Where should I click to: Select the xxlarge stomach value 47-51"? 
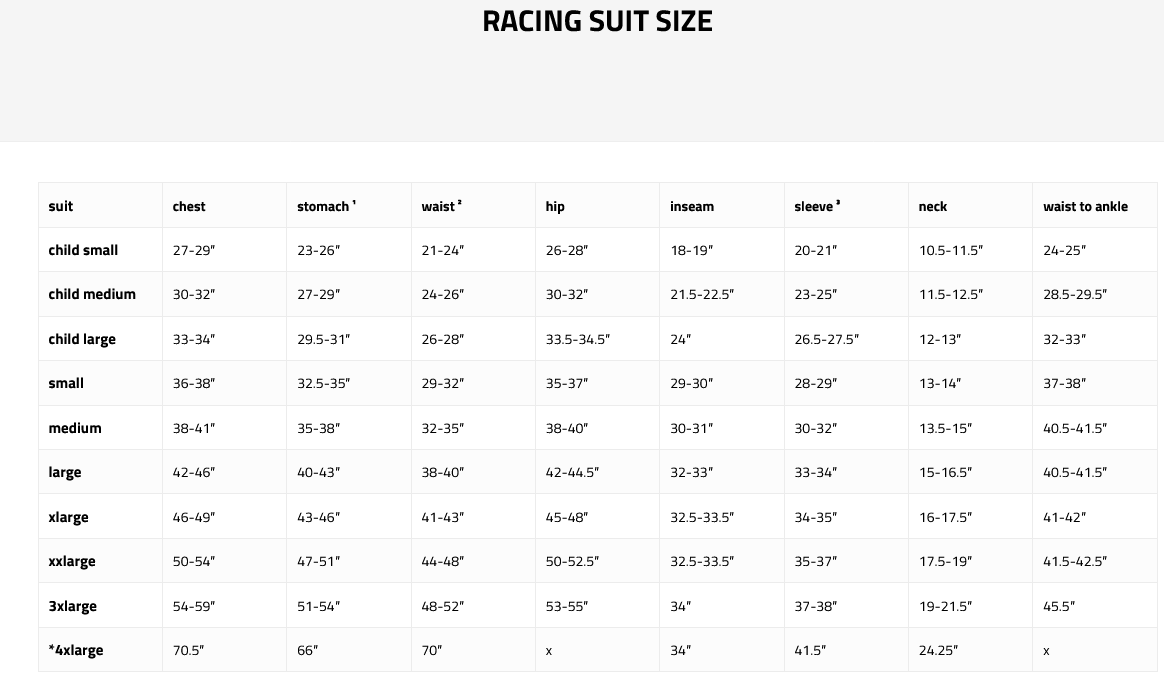[x=318, y=561]
